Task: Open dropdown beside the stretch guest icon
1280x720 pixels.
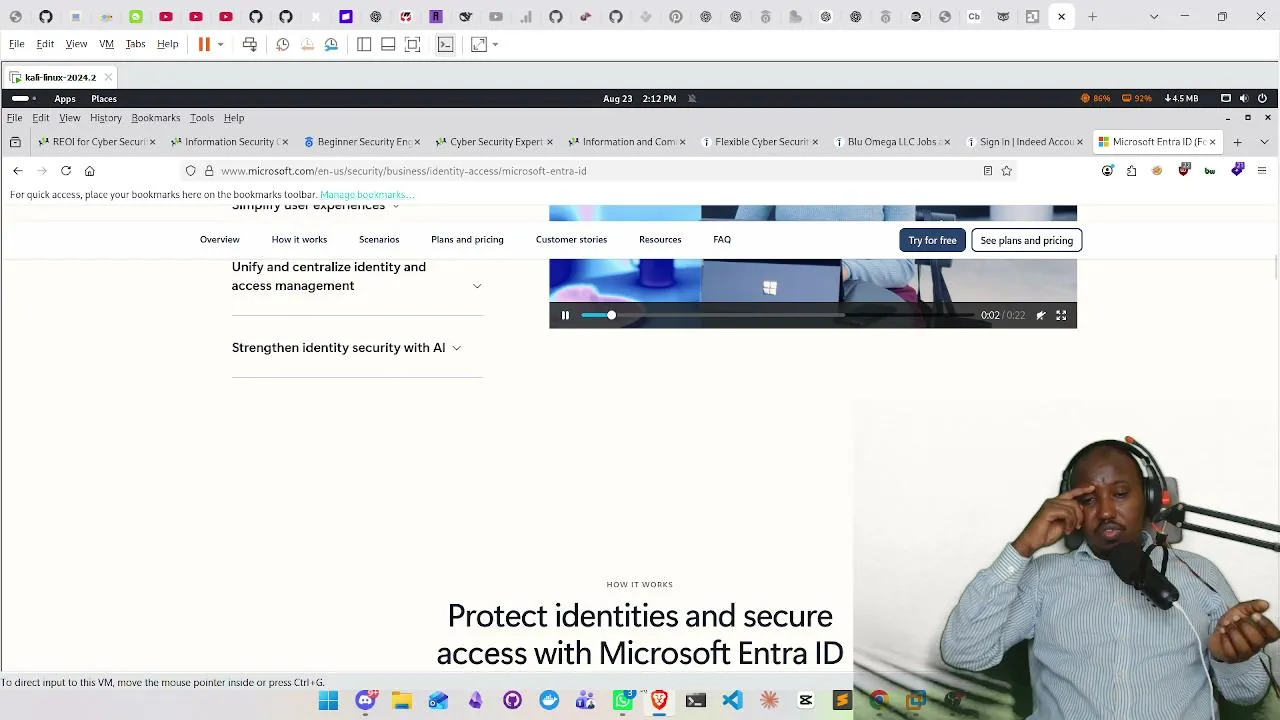Action: [495, 44]
